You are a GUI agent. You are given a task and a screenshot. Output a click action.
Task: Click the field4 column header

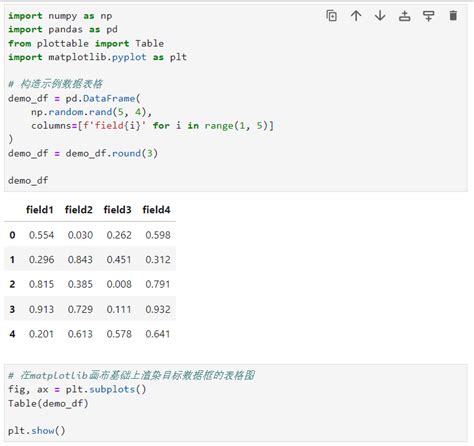pyautogui.click(x=156, y=210)
